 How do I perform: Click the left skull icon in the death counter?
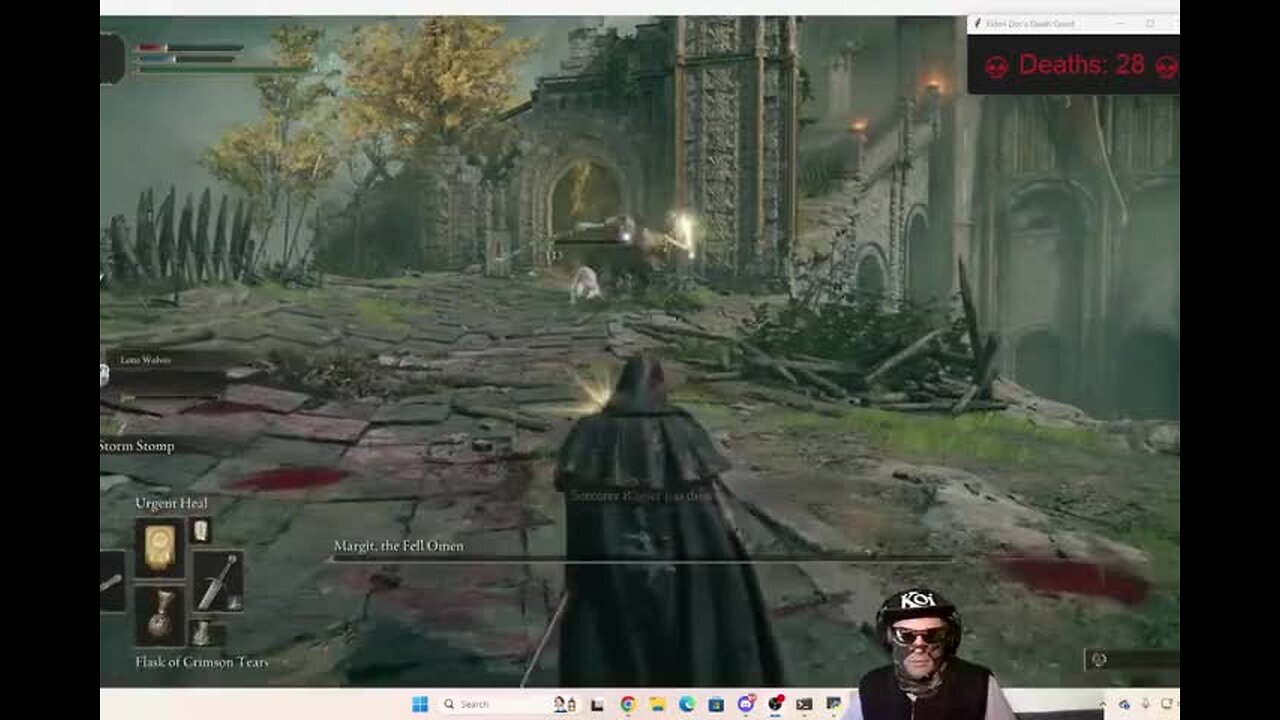point(996,67)
